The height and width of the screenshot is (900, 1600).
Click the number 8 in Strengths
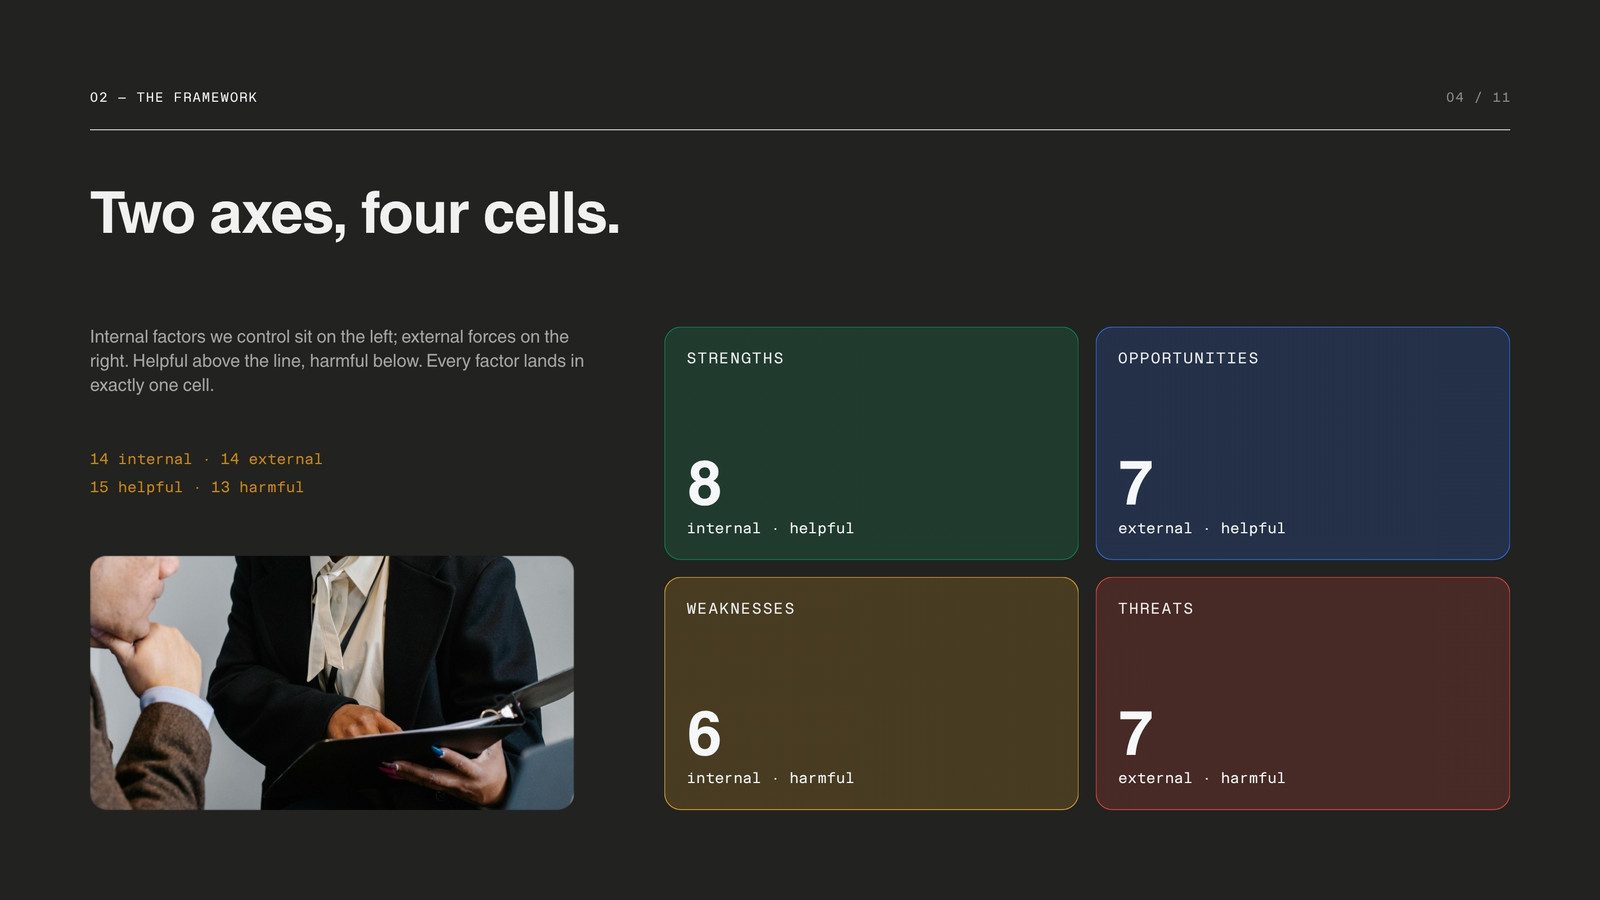[704, 483]
